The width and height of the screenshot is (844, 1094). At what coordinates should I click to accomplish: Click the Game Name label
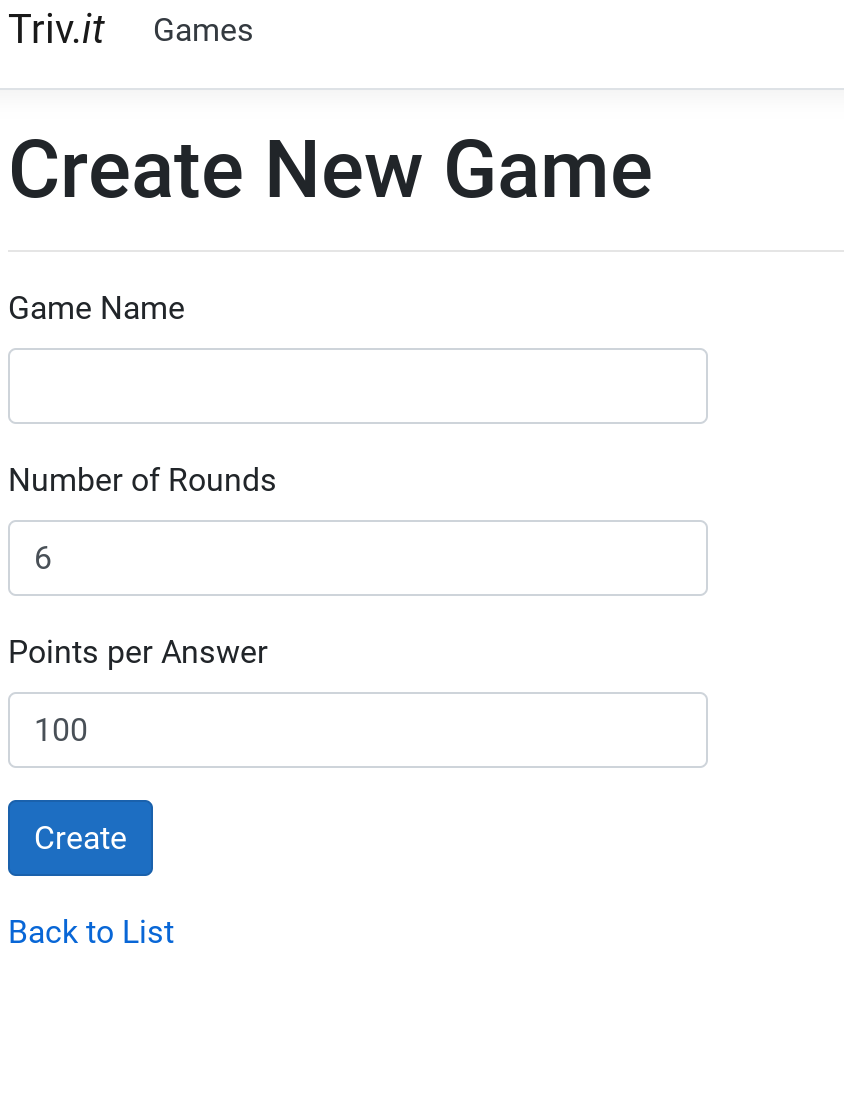point(96,308)
